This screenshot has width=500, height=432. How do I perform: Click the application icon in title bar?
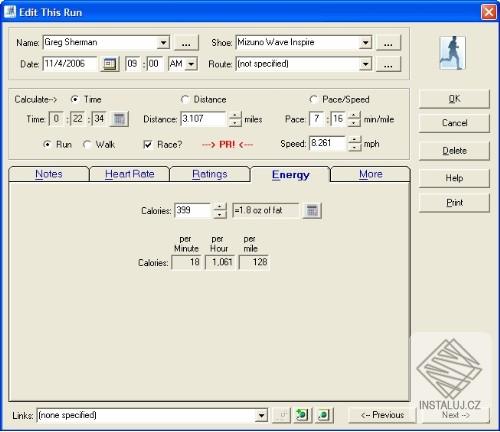pos(9,12)
